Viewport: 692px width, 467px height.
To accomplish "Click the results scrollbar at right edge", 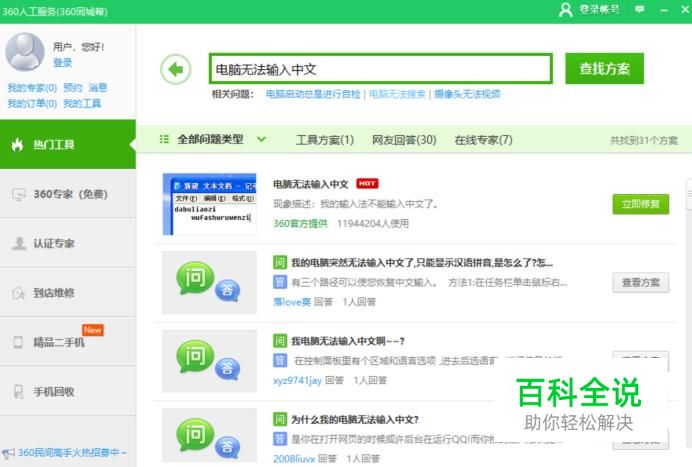I will [689, 194].
